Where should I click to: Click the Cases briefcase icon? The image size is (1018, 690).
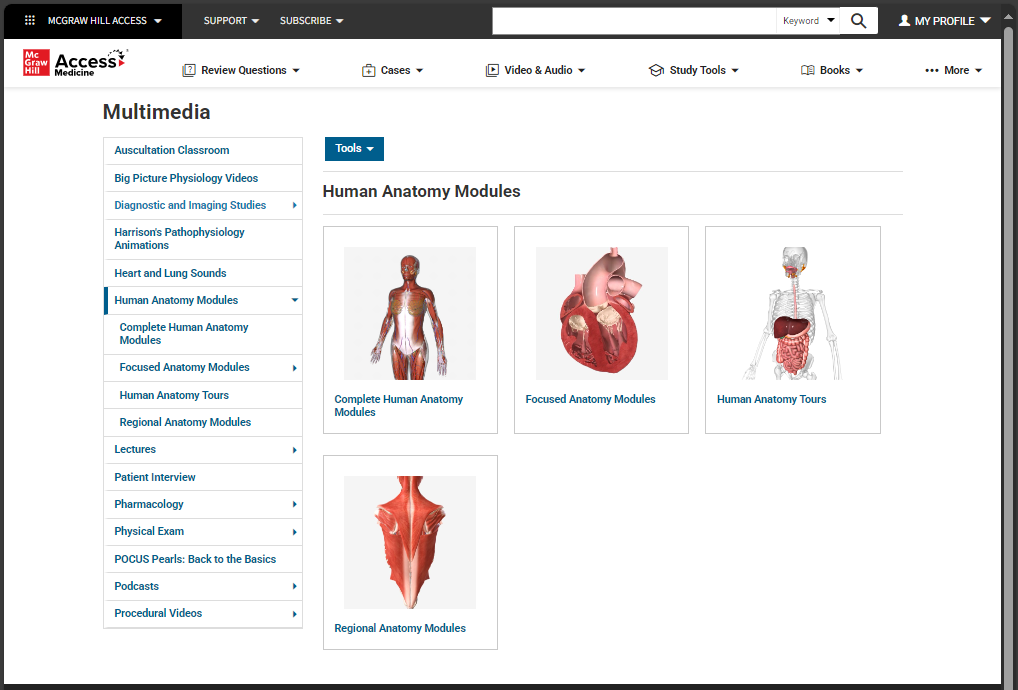pyautogui.click(x=369, y=70)
